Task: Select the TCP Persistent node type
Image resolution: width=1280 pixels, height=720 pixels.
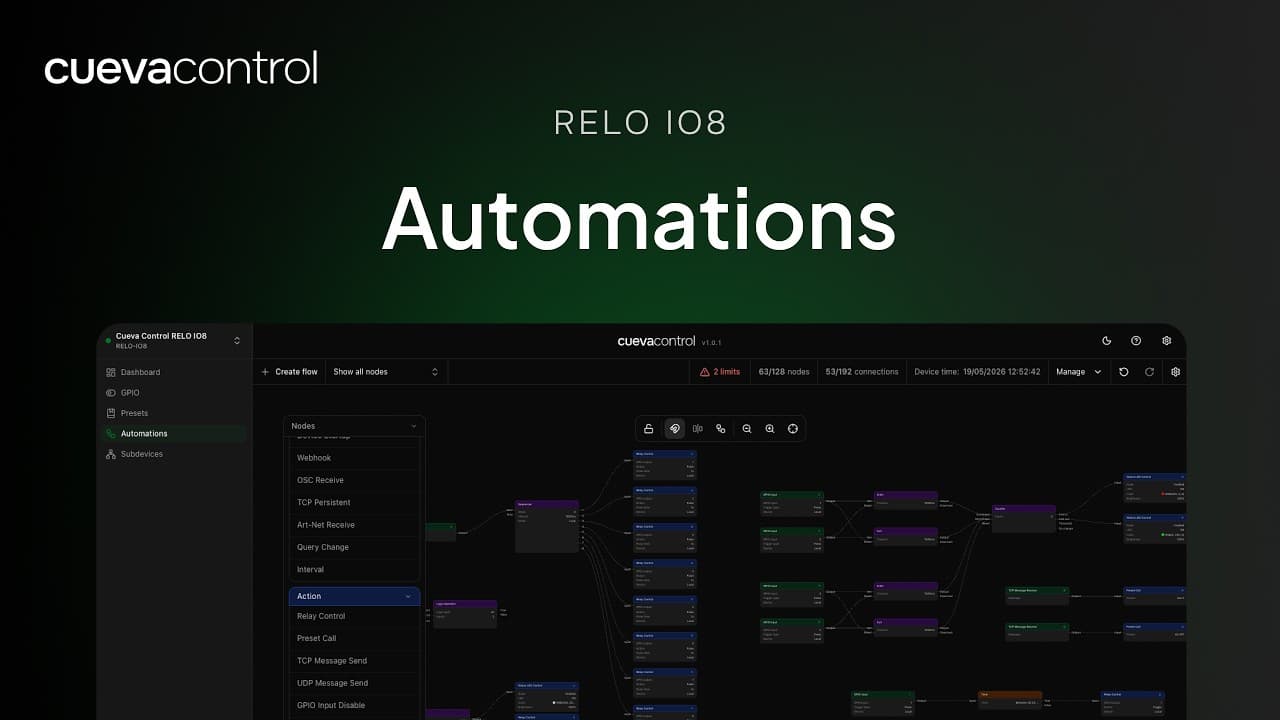Action: point(354,502)
